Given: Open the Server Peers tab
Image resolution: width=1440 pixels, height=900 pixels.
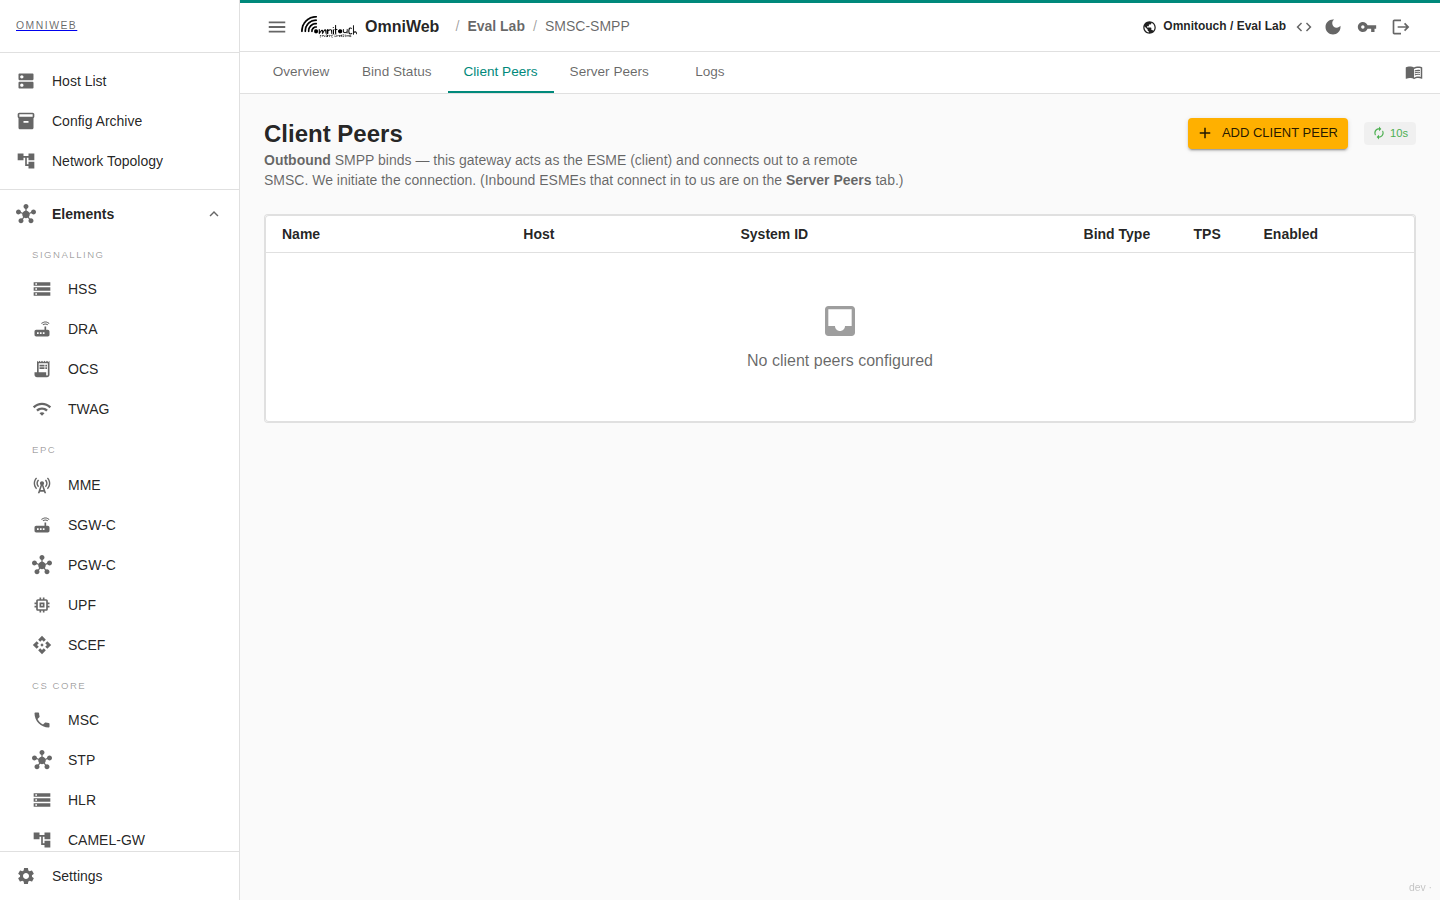Looking at the screenshot, I should 609,72.
